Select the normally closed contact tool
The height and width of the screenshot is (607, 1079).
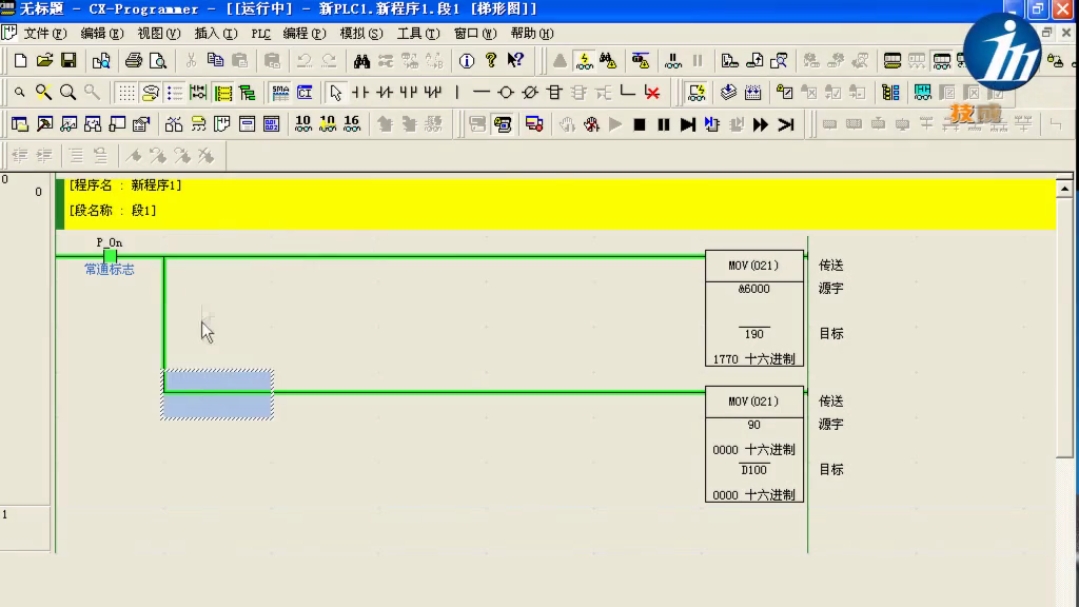click(384, 93)
